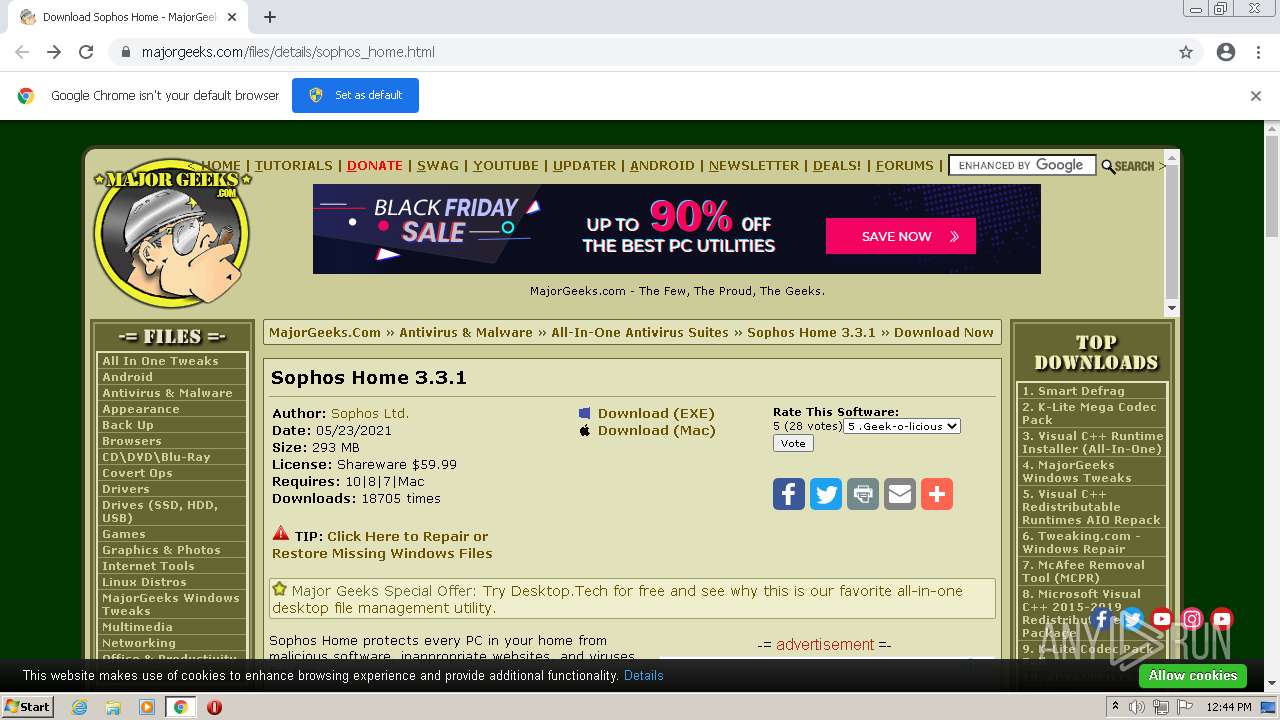Click Antivirus & Malware breadcrumb
1280x720 pixels.
click(466, 333)
